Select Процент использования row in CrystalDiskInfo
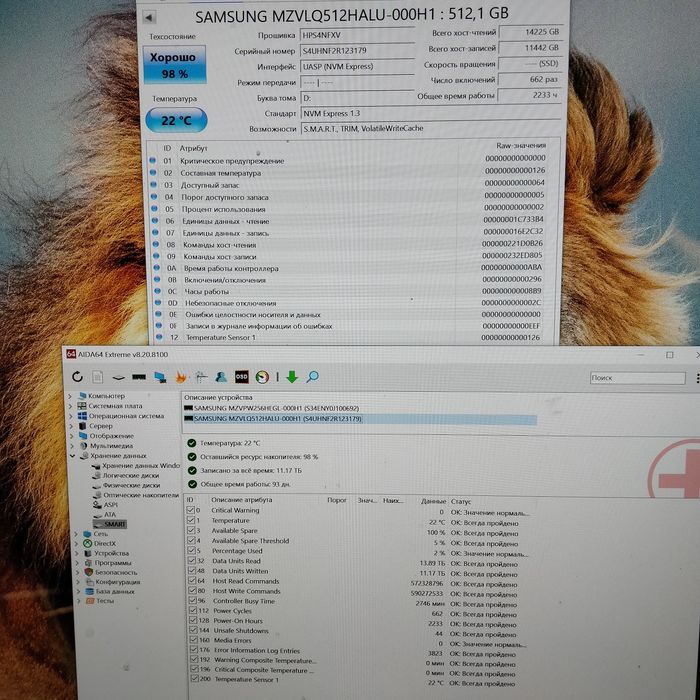Image resolution: width=700 pixels, height=700 pixels. click(350, 209)
